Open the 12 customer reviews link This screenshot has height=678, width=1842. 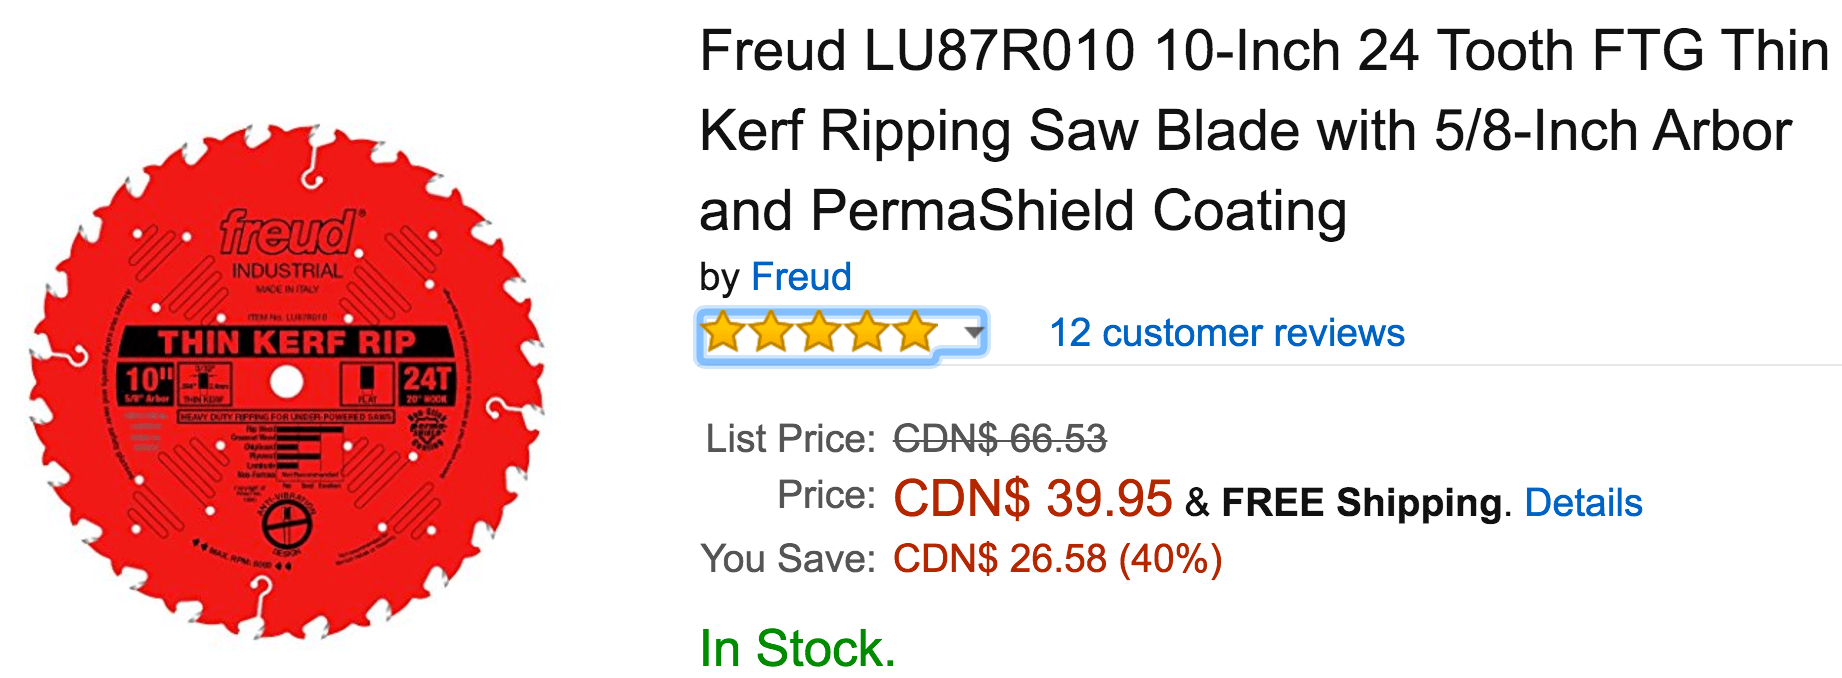click(1227, 332)
